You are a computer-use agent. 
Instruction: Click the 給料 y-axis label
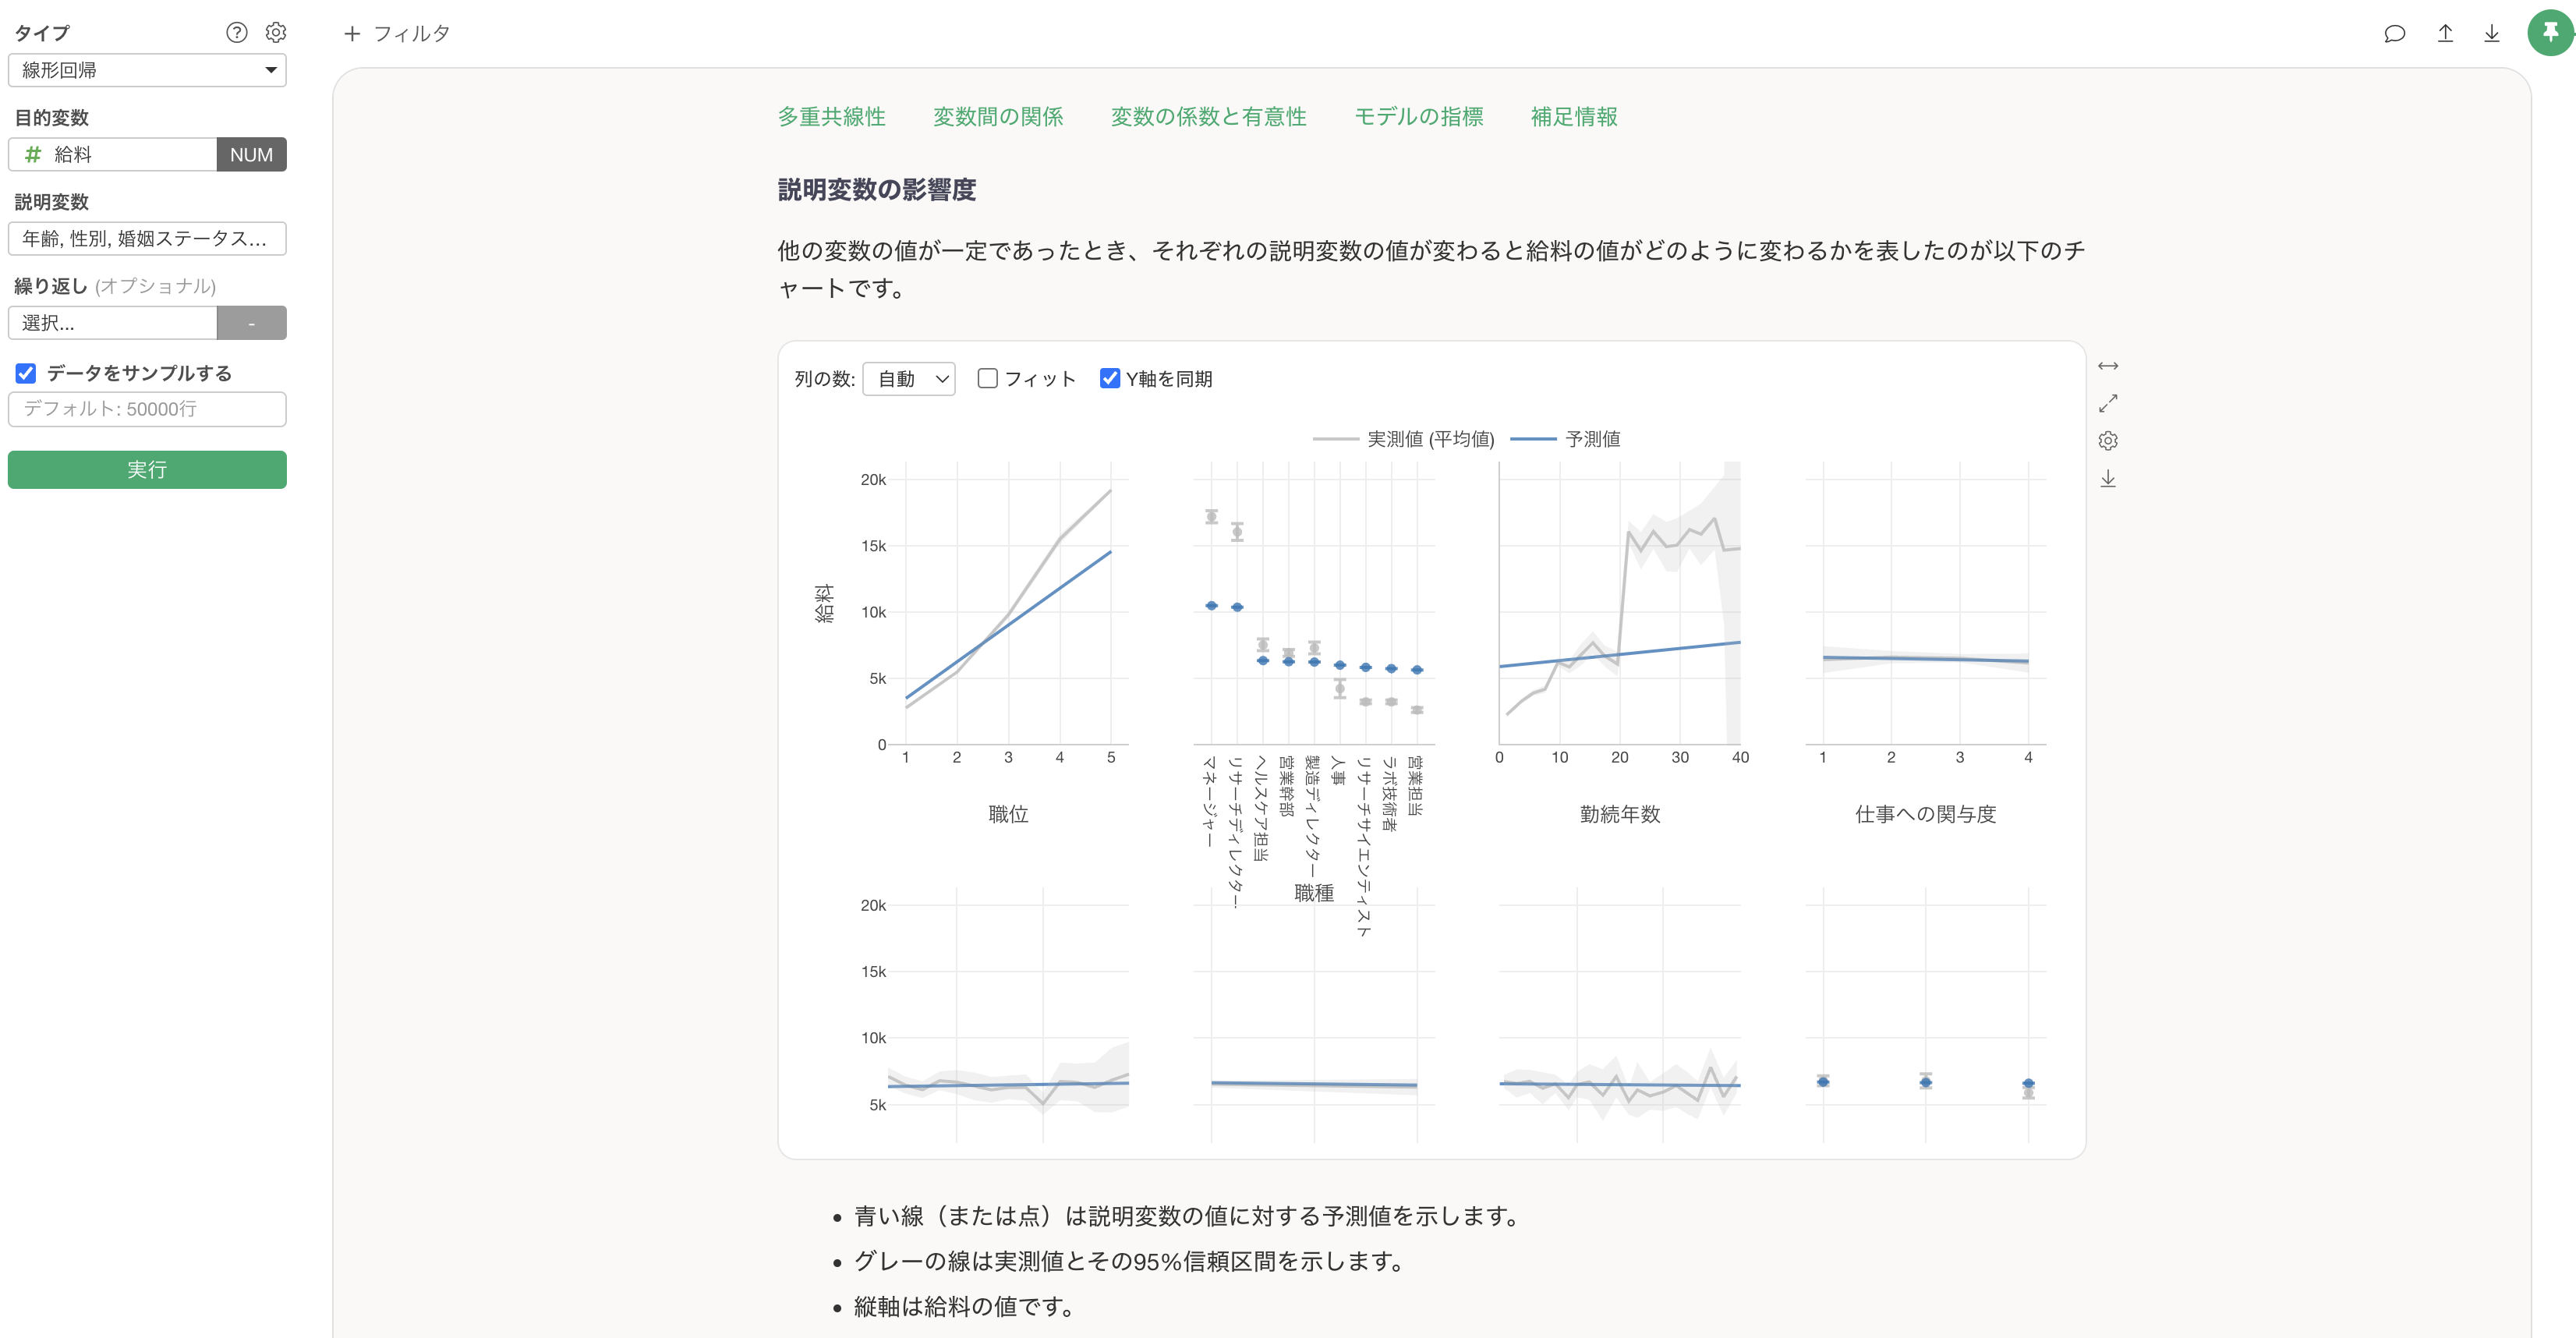tap(824, 604)
